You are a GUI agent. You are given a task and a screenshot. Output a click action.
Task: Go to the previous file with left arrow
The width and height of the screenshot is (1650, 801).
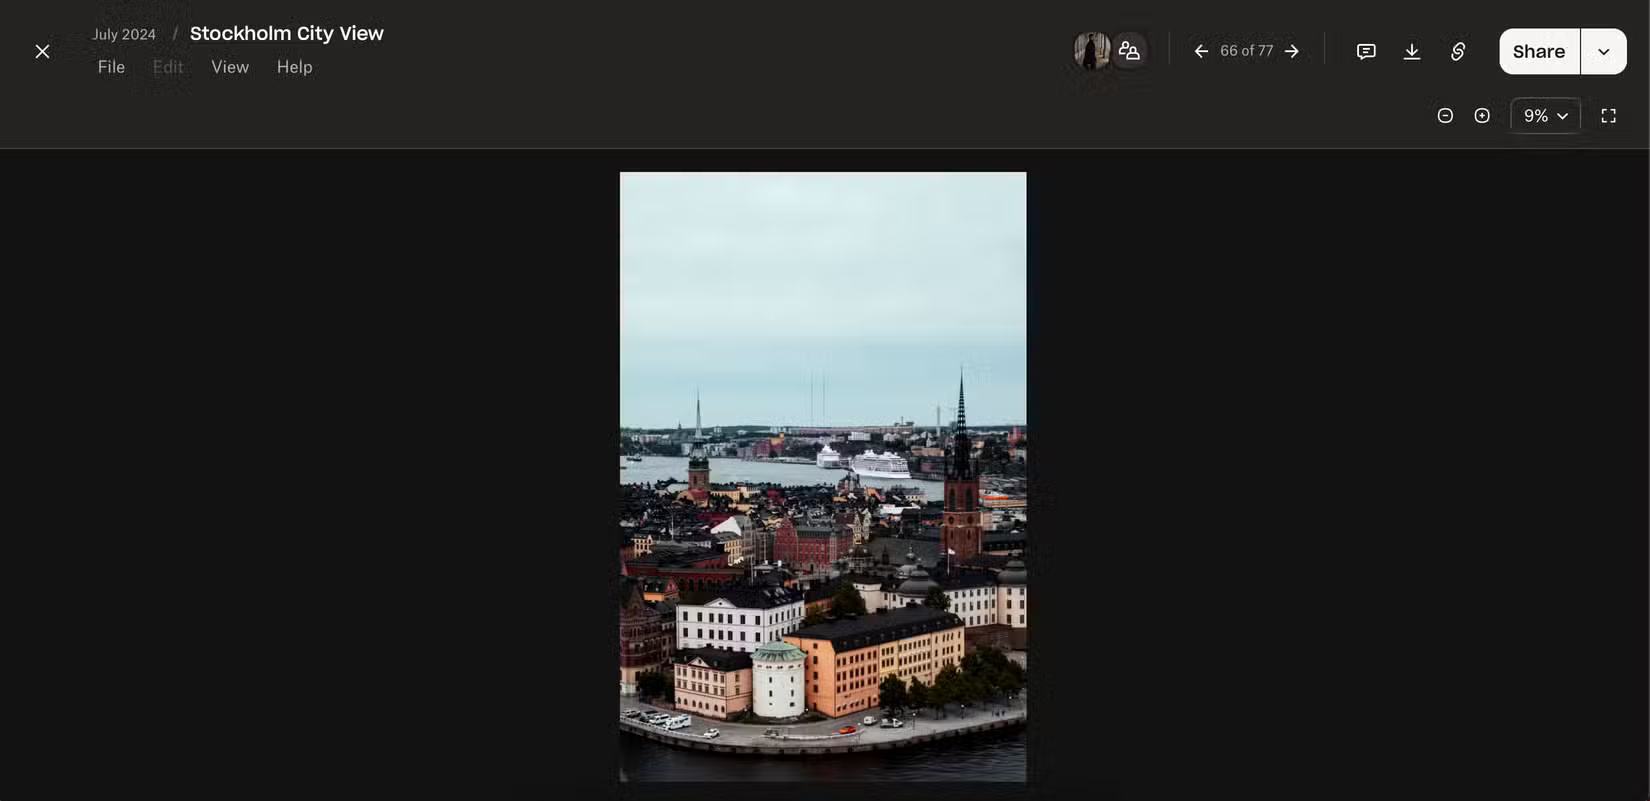click(1201, 51)
